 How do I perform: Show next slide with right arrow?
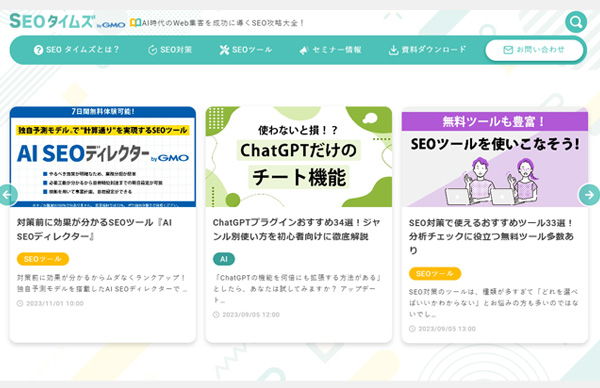tap(589, 195)
